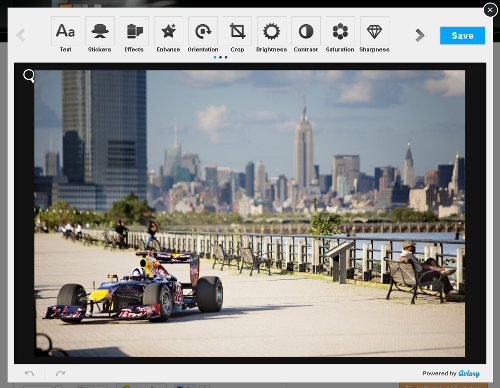This screenshot has width=500, height=388.
Task: Show next tools with right arrow
Action: [x=420, y=35]
